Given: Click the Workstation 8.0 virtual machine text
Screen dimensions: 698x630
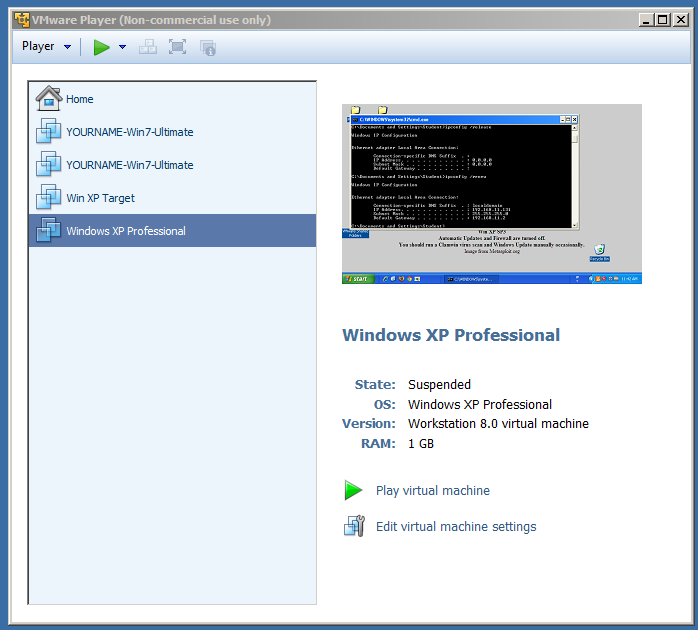Looking at the screenshot, I should (498, 424).
